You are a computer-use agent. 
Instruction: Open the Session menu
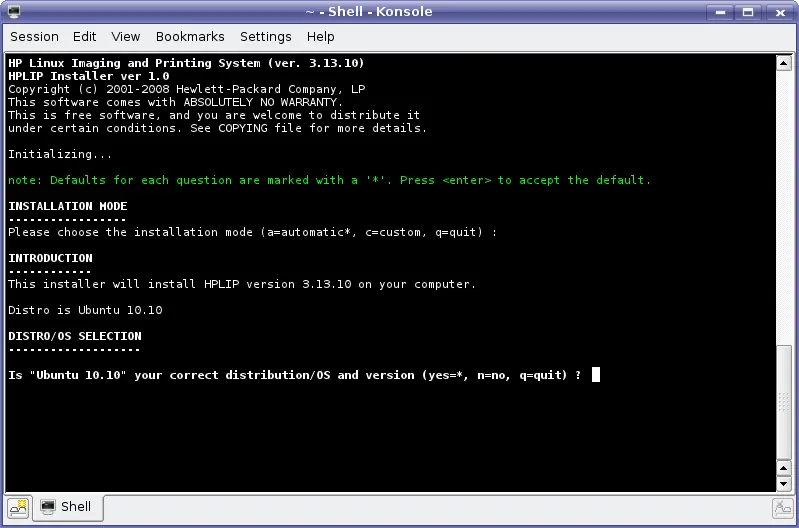(34, 37)
